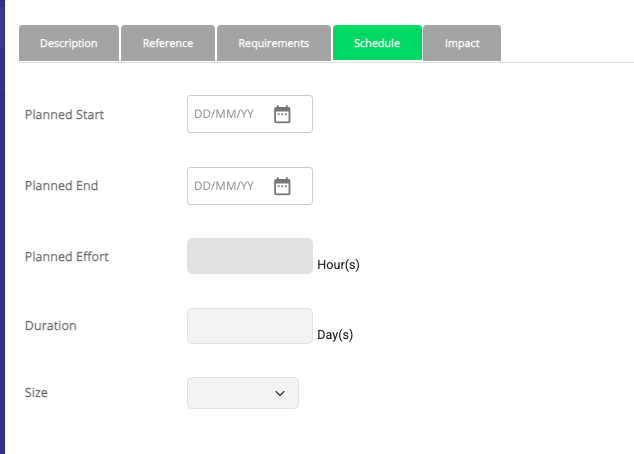Open the Reference tab

click(x=168, y=44)
